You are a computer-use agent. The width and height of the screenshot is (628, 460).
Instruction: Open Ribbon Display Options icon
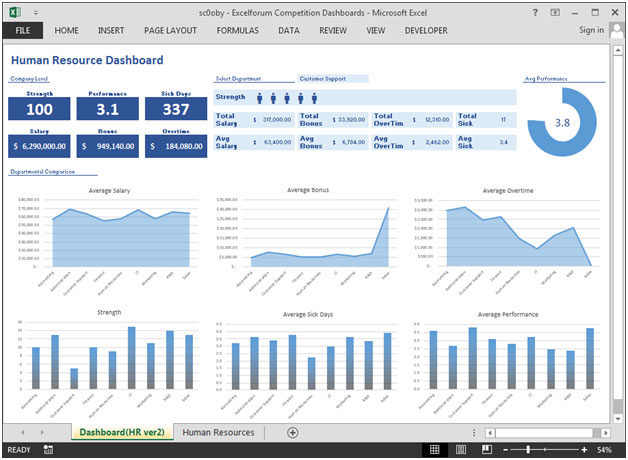click(555, 12)
